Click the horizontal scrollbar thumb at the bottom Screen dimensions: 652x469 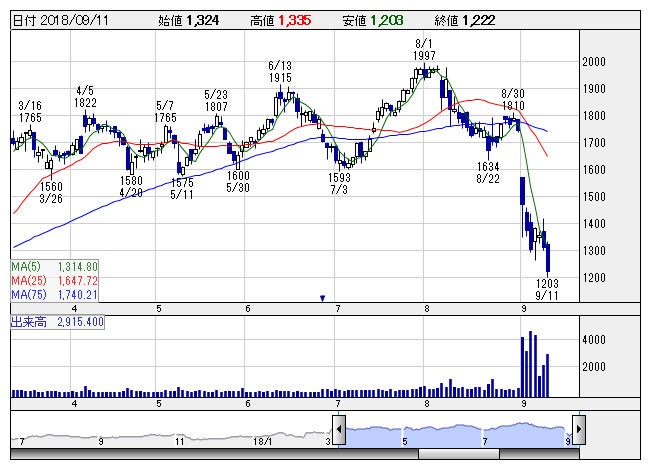(459, 454)
